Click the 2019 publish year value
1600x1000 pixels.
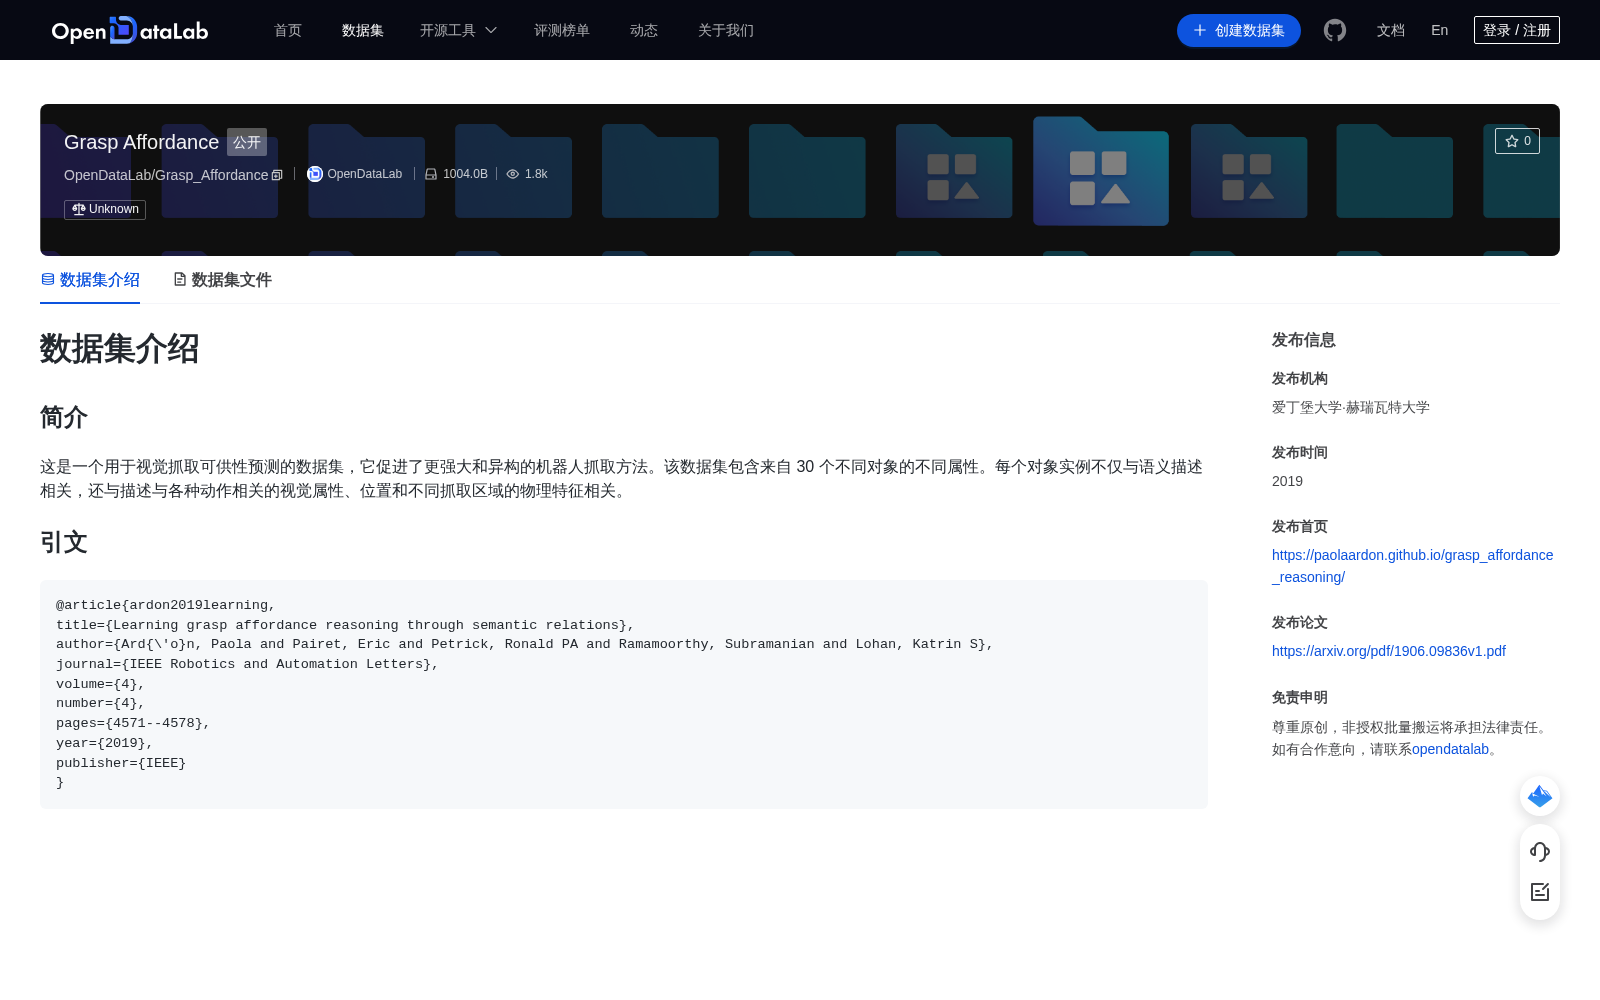(1287, 481)
